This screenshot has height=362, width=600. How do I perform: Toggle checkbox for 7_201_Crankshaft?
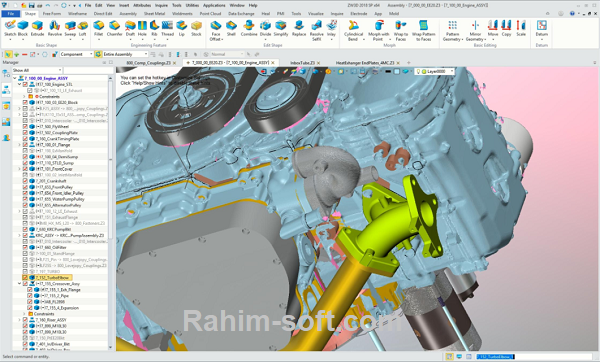point(25,181)
